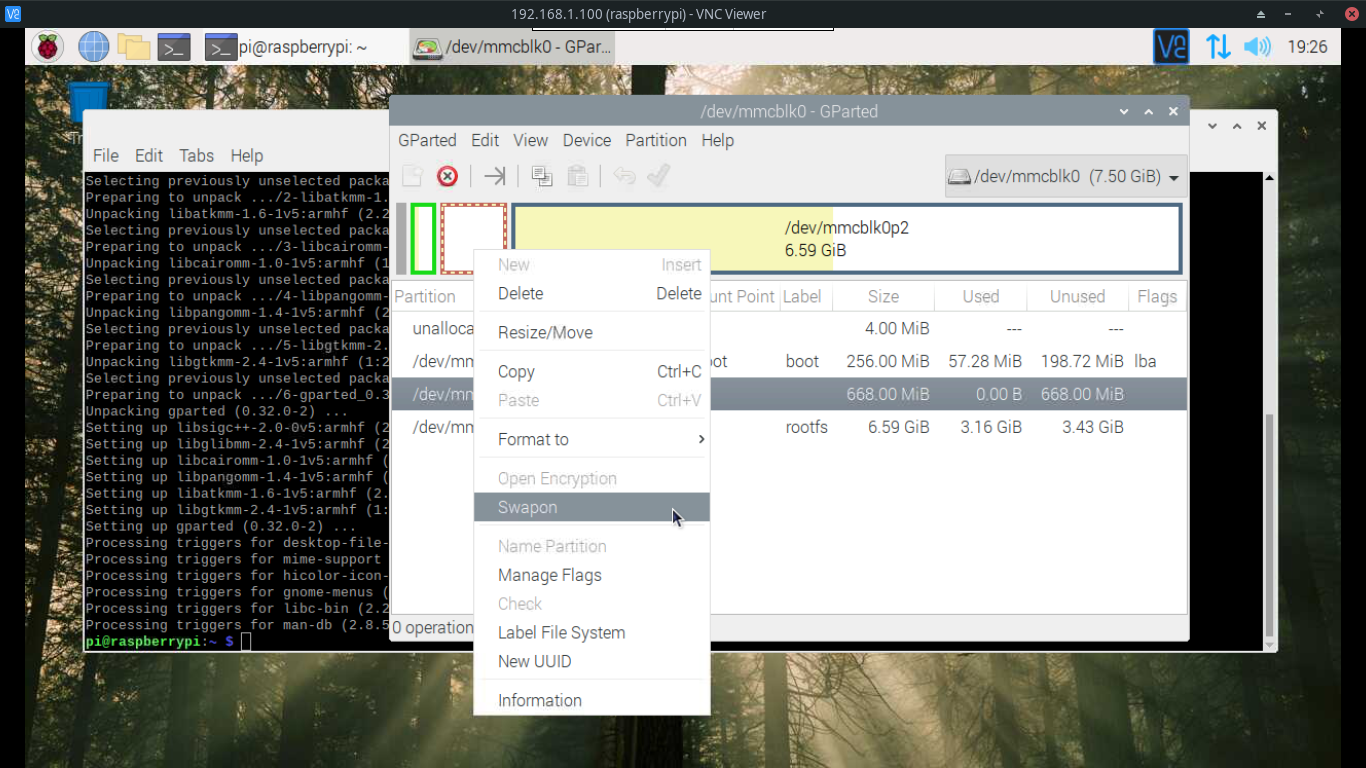
Task: Select the green boot partition graphic block
Action: tap(423, 238)
